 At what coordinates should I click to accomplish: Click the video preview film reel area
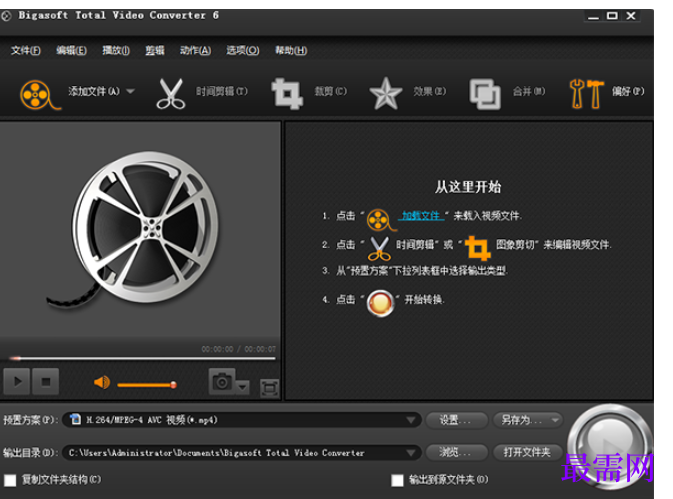click(x=140, y=230)
